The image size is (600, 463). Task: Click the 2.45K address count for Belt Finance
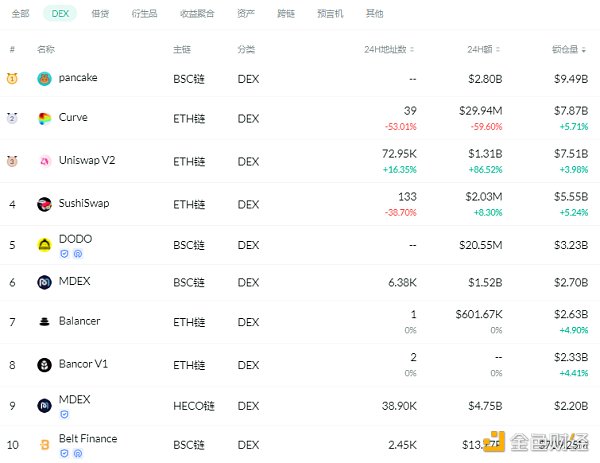click(402, 445)
